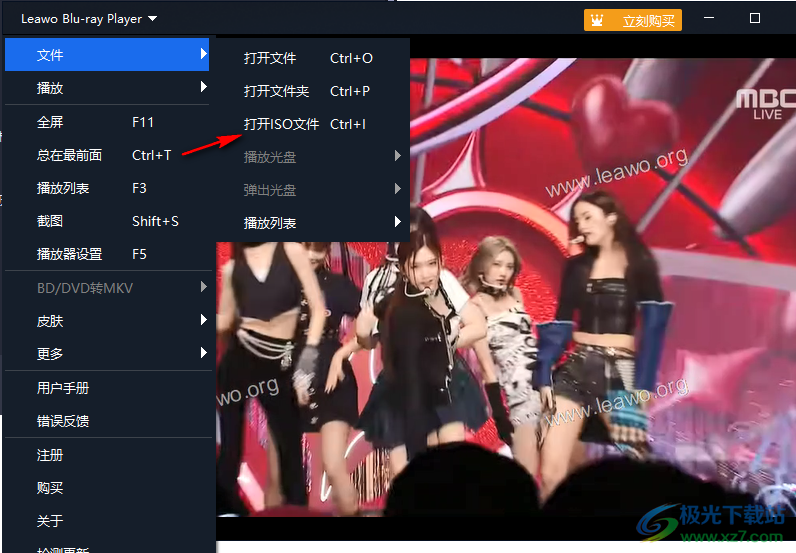796x553 pixels.
Task: Expand the 弹出光盘 submenu arrow
Action: point(398,189)
